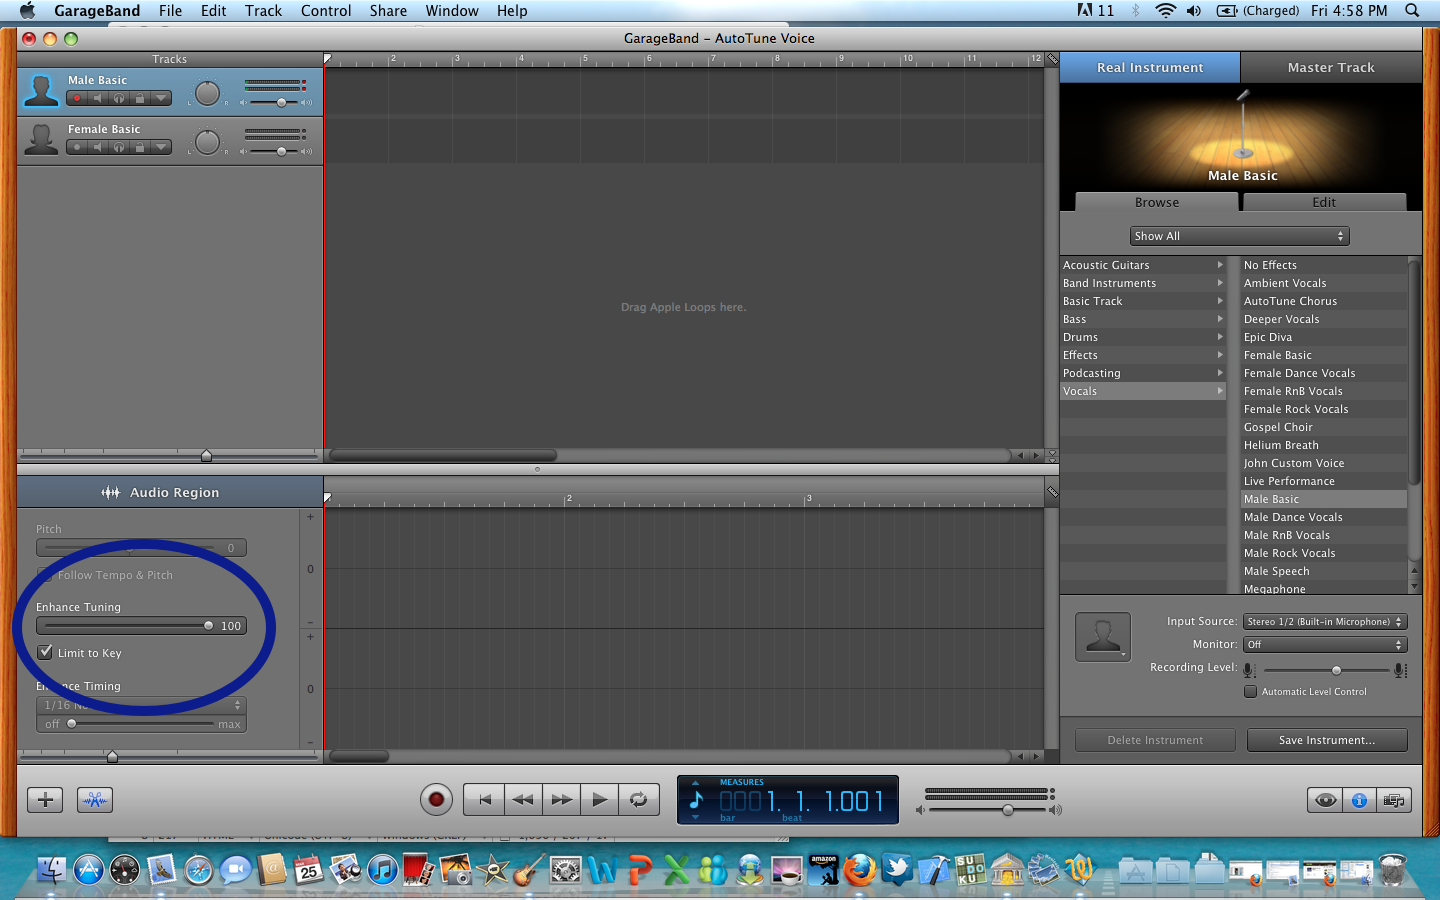Lock the Male Basic track
The width and height of the screenshot is (1440, 900).
(140, 98)
